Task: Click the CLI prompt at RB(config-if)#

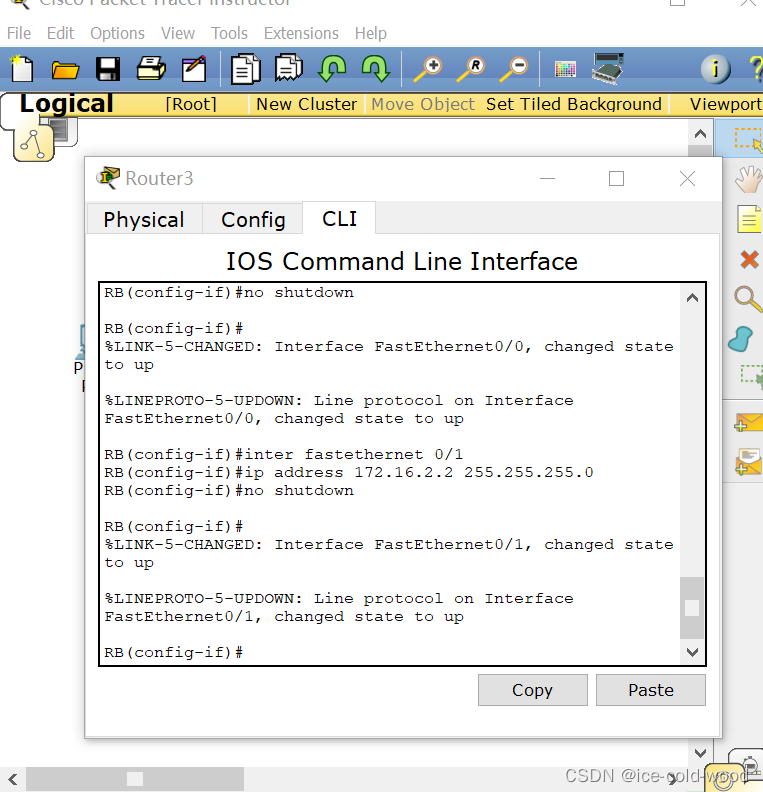Action: pos(174,652)
